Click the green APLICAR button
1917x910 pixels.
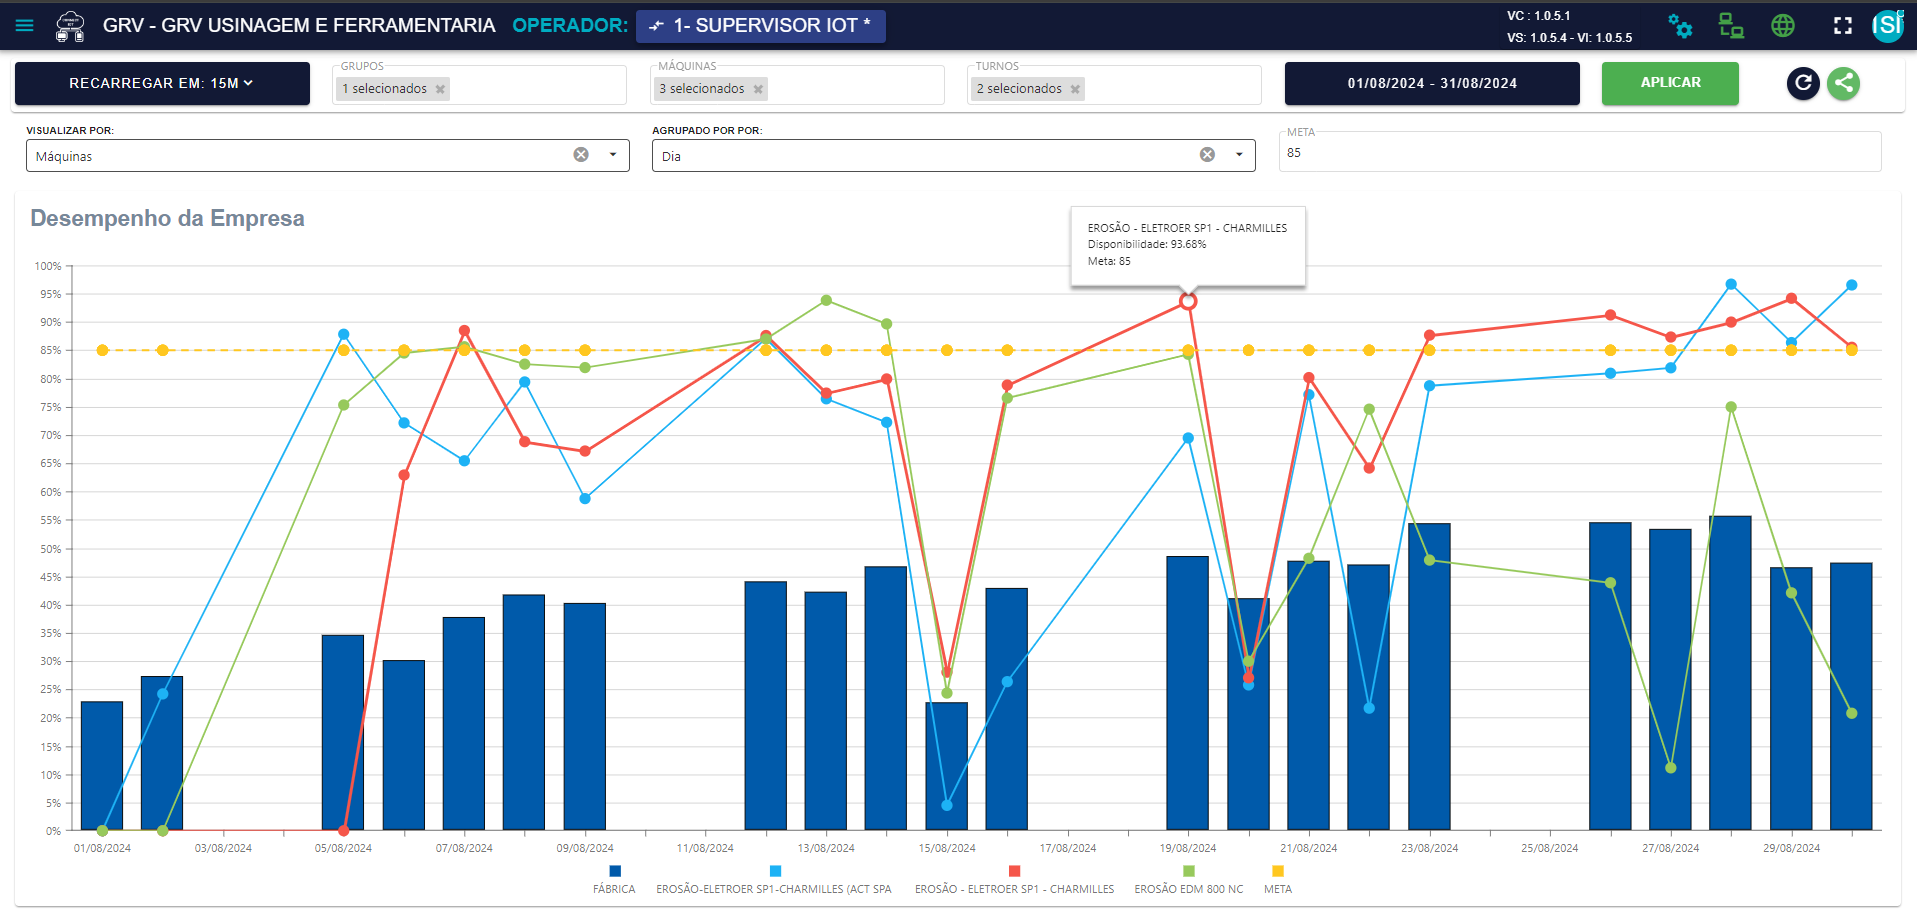click(x=1670, y=83)
